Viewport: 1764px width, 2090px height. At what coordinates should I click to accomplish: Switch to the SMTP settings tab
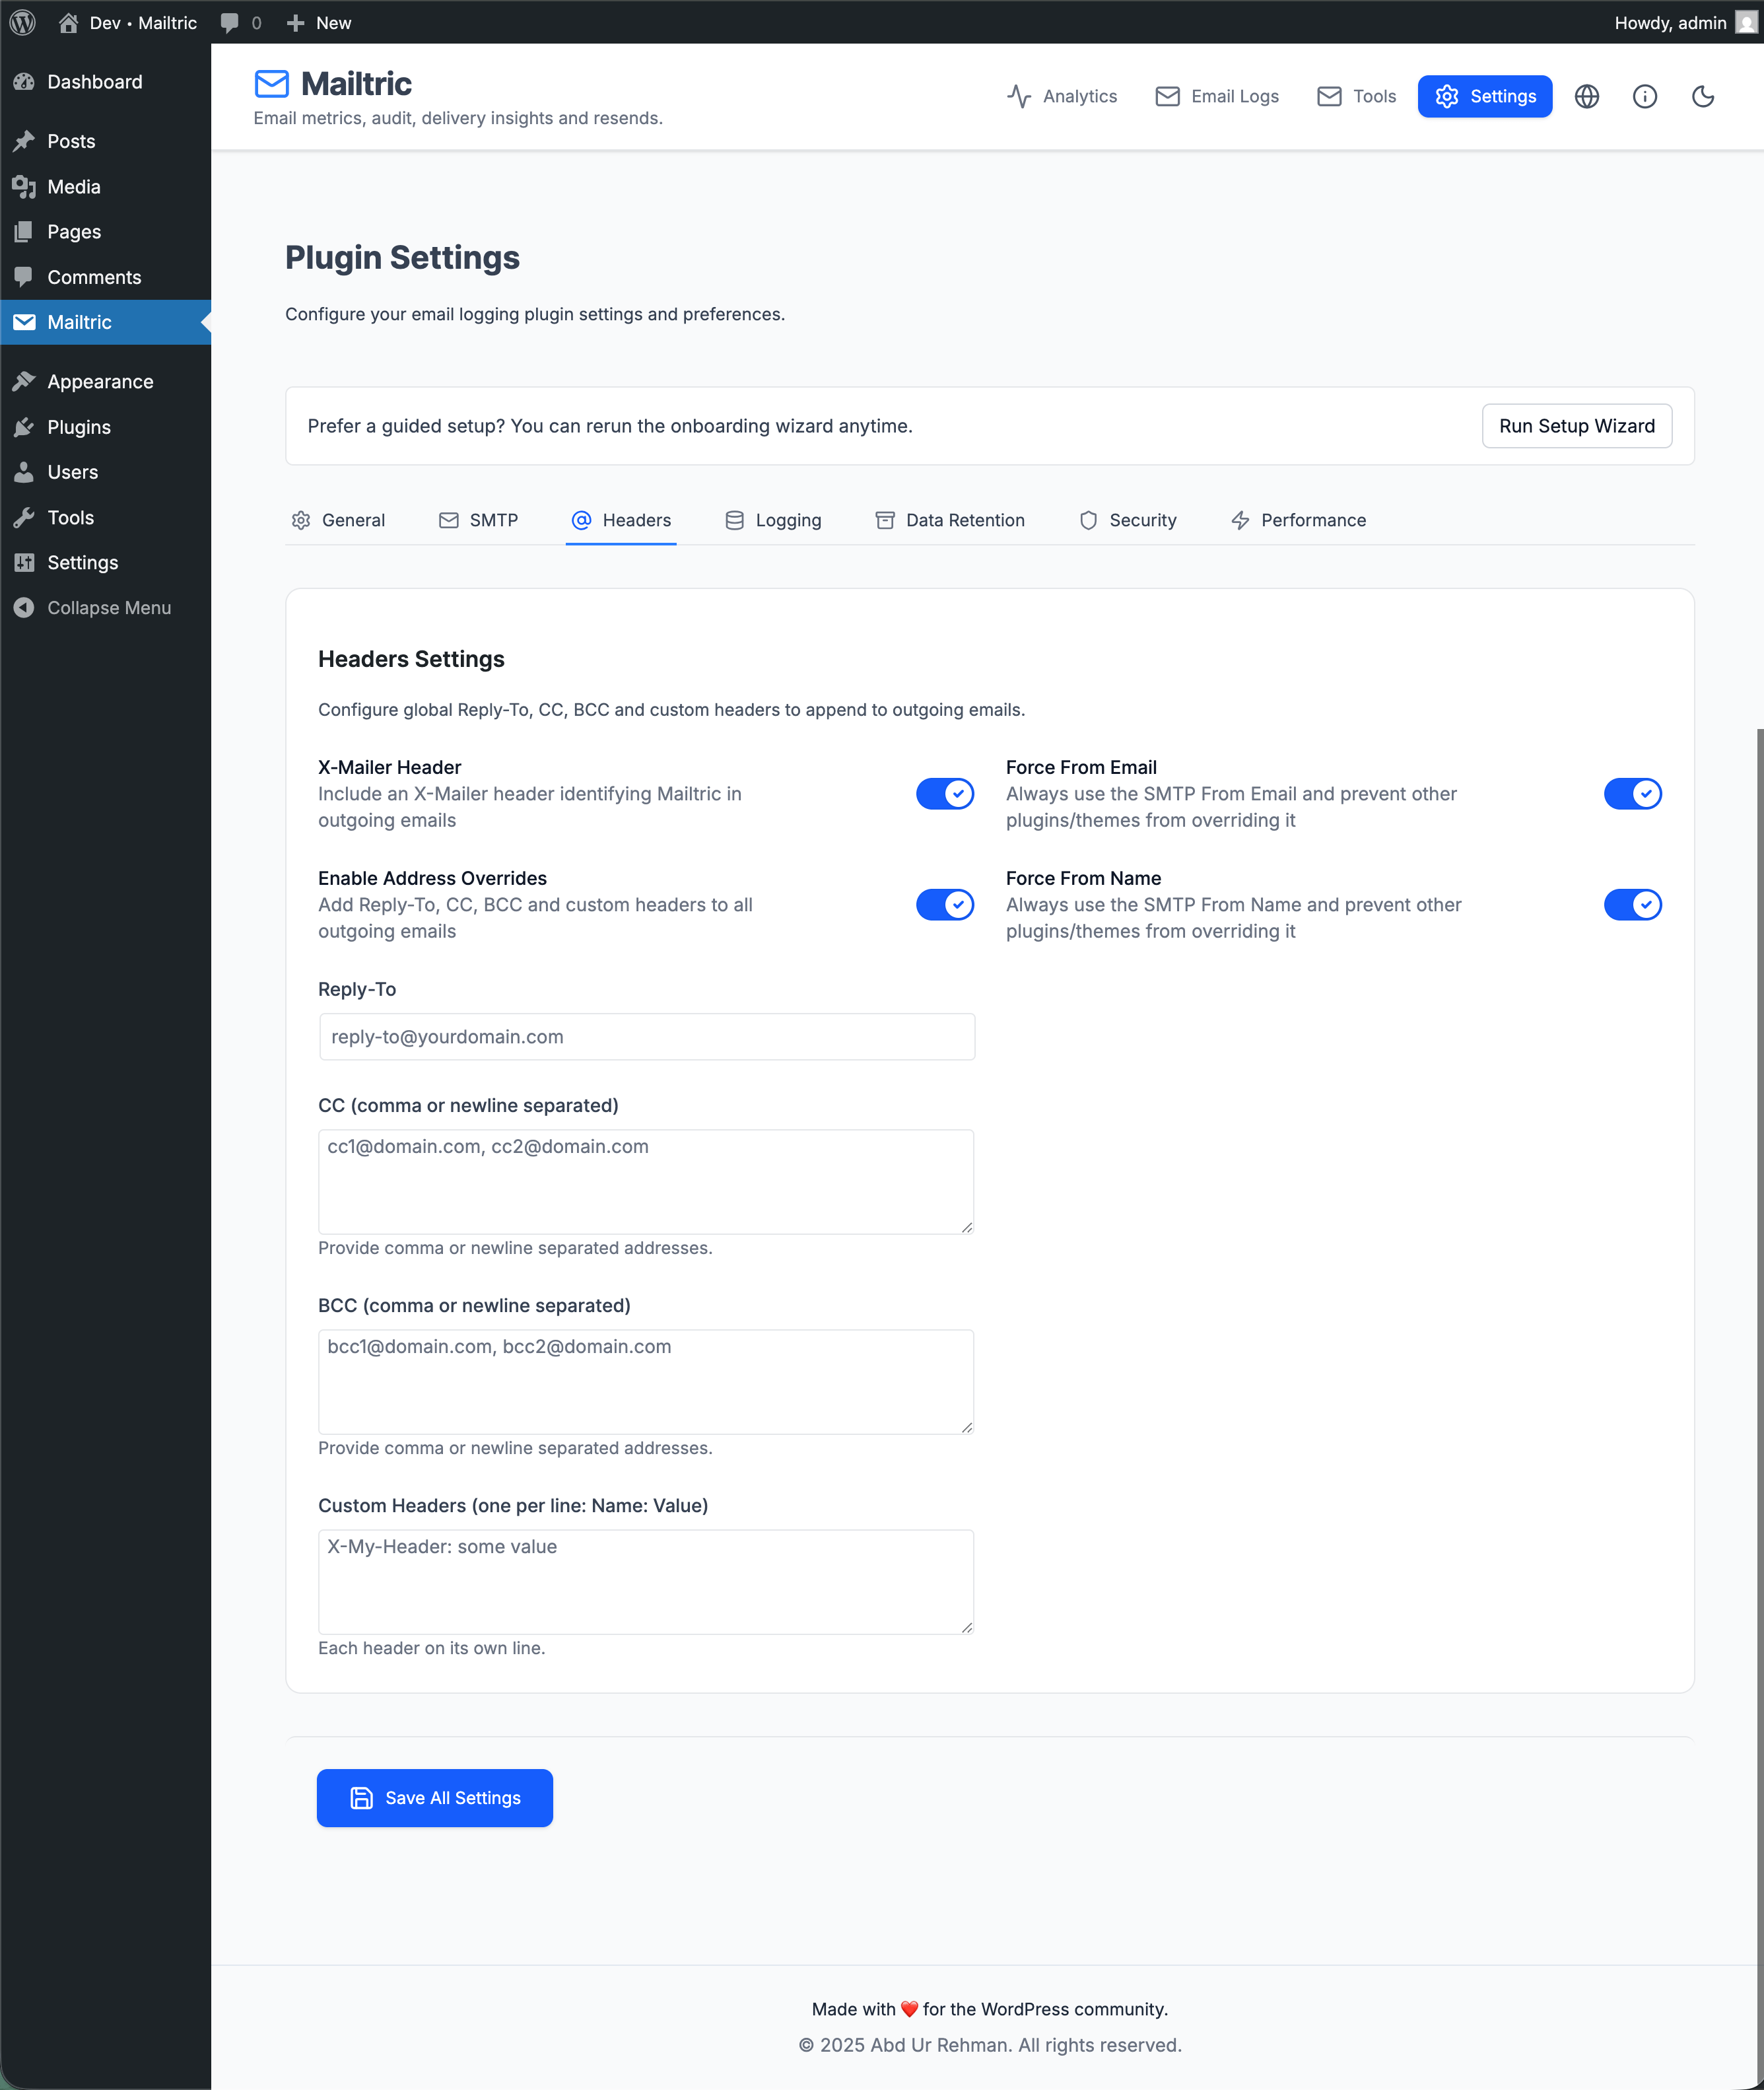click(479, 520)
